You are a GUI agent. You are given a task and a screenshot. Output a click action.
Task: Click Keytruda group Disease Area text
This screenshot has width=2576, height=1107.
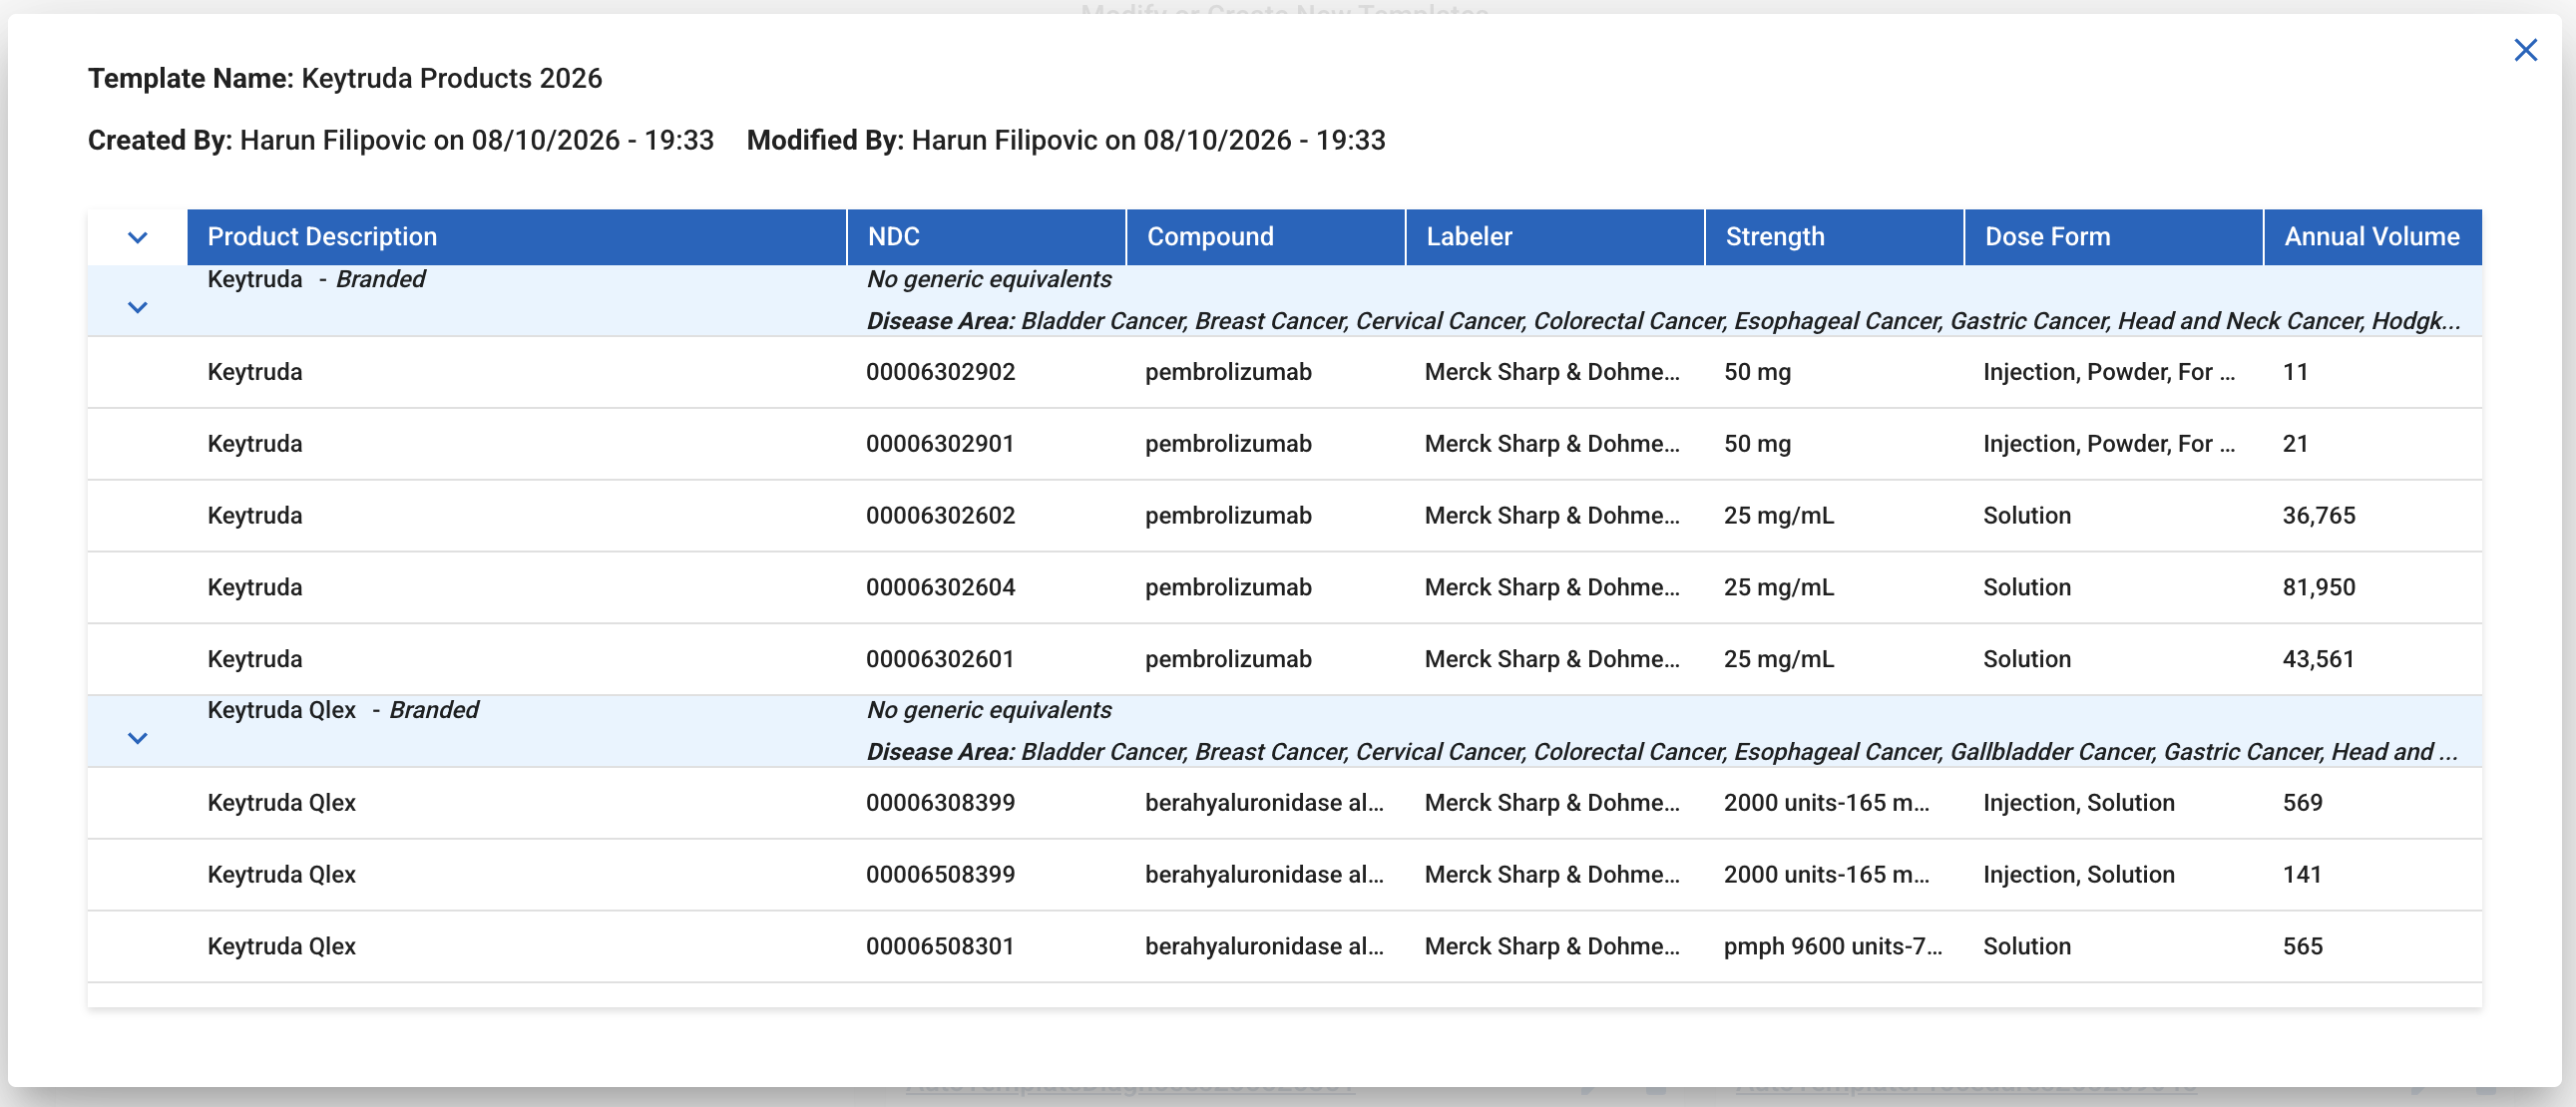(1663, 321)
